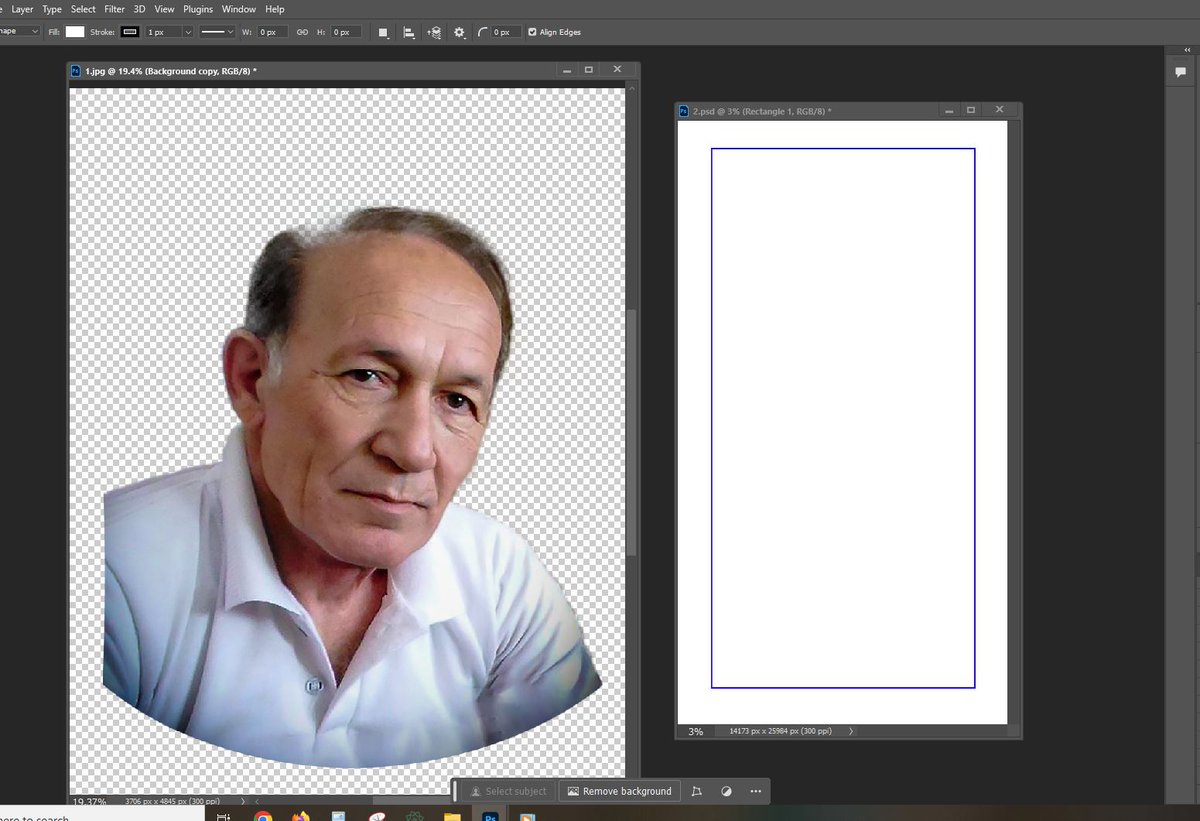Open the Help menu
This screenshot has width=1200, height=821.
click(x=275, y=9)
